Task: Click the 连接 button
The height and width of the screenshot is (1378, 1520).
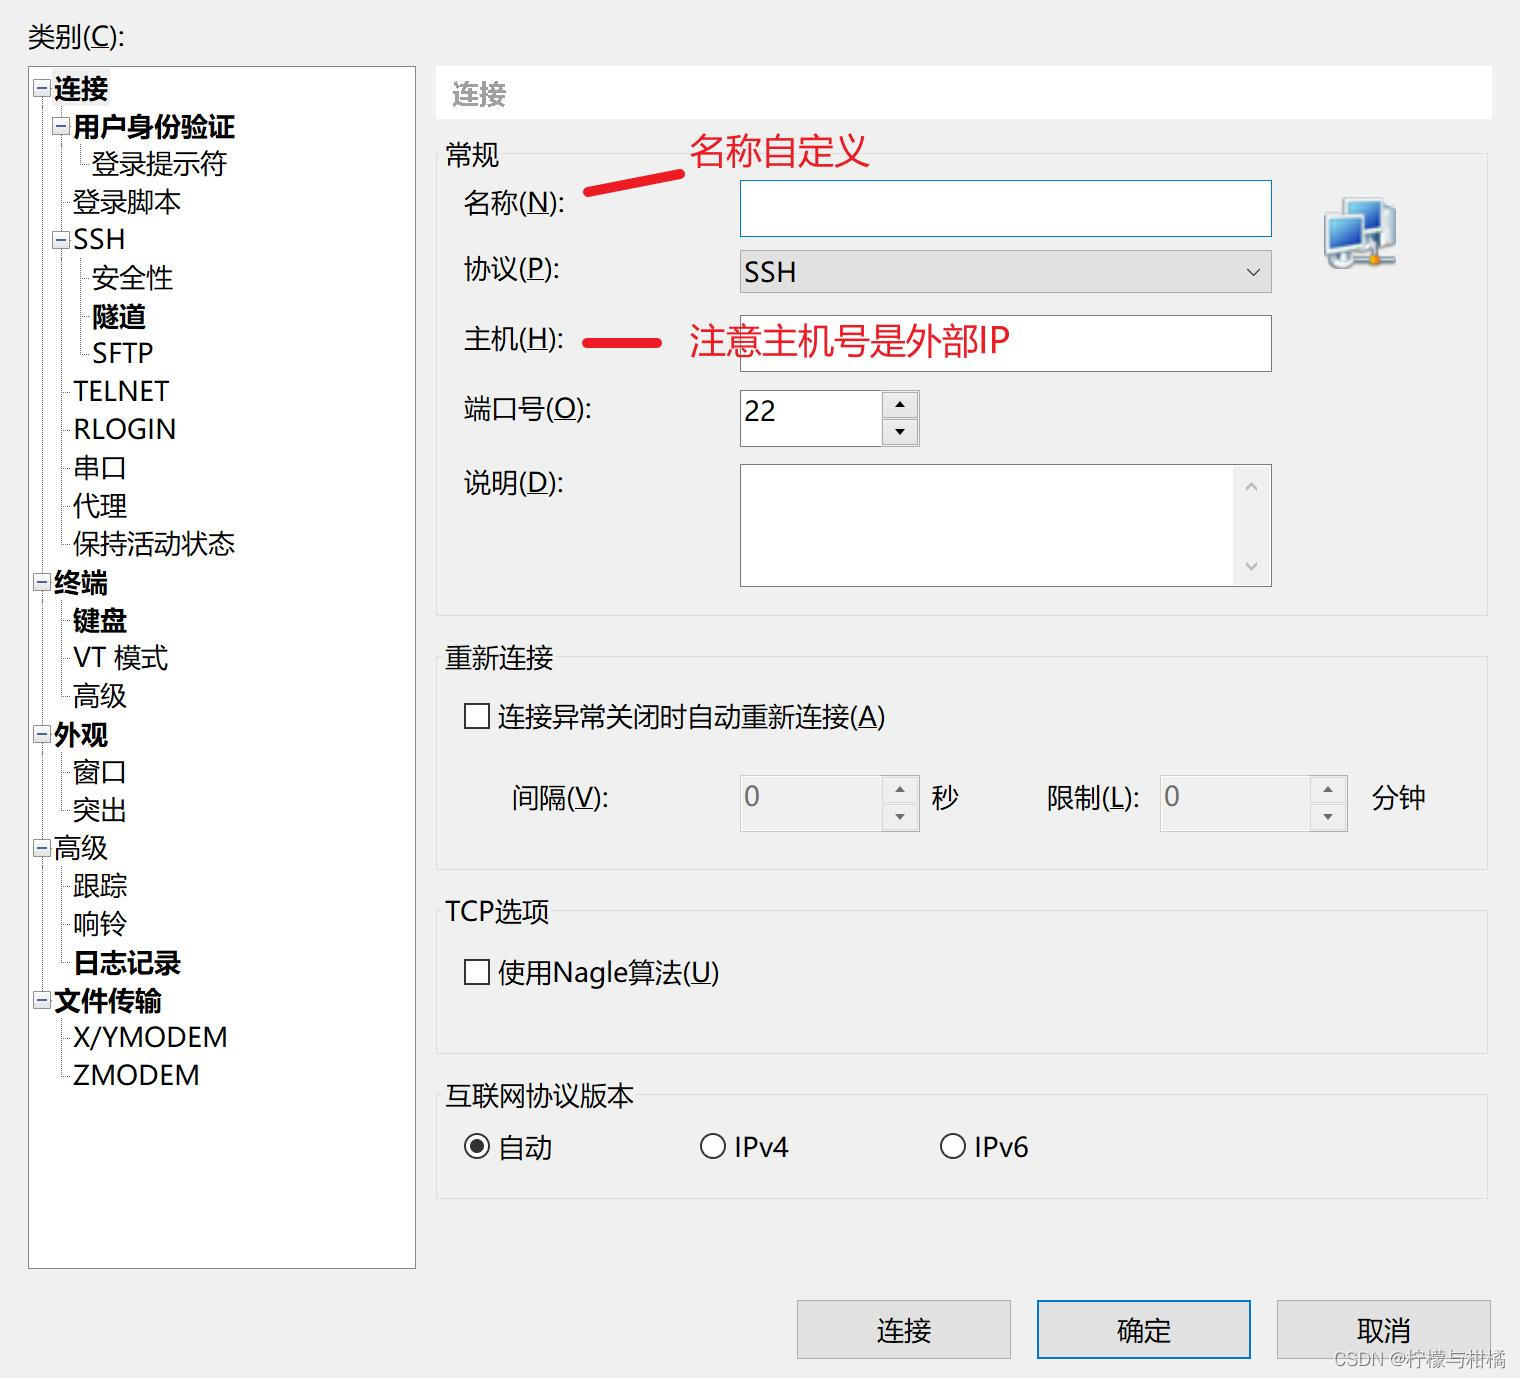Action: 902,1329
